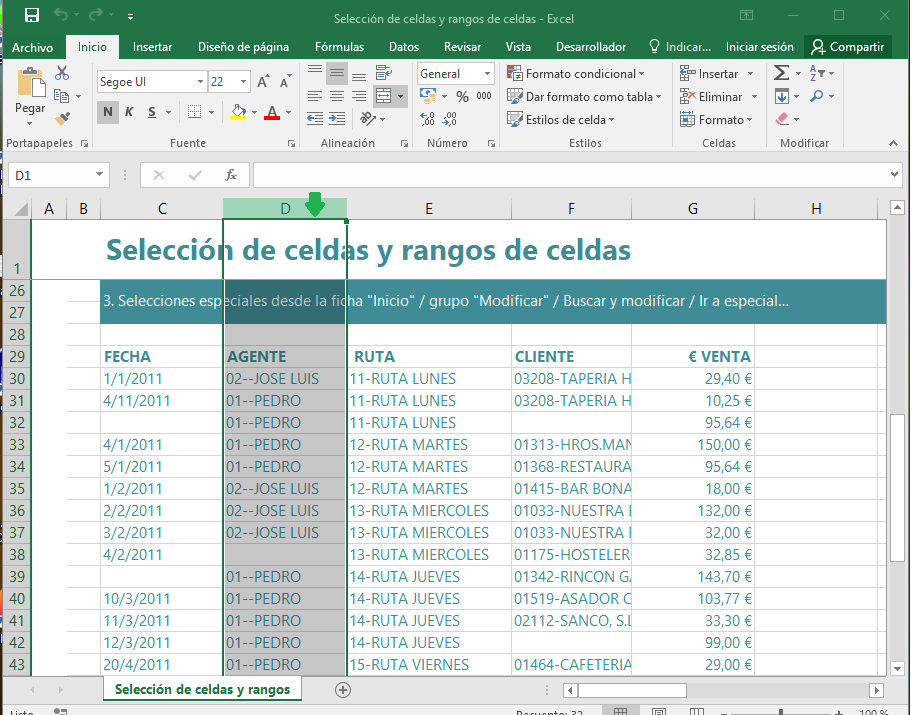Image resolution: width=912 pixels, height=715 pixels.
Task: Click the zoom slider in status bar
Action: pos(781,712)
